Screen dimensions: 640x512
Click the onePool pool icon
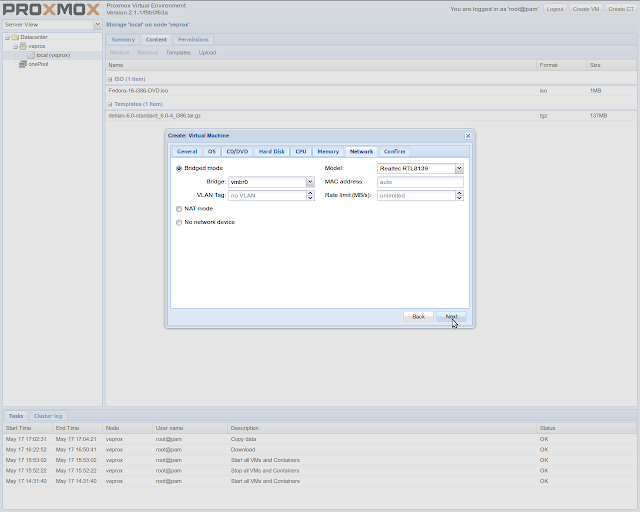(23, 64)
